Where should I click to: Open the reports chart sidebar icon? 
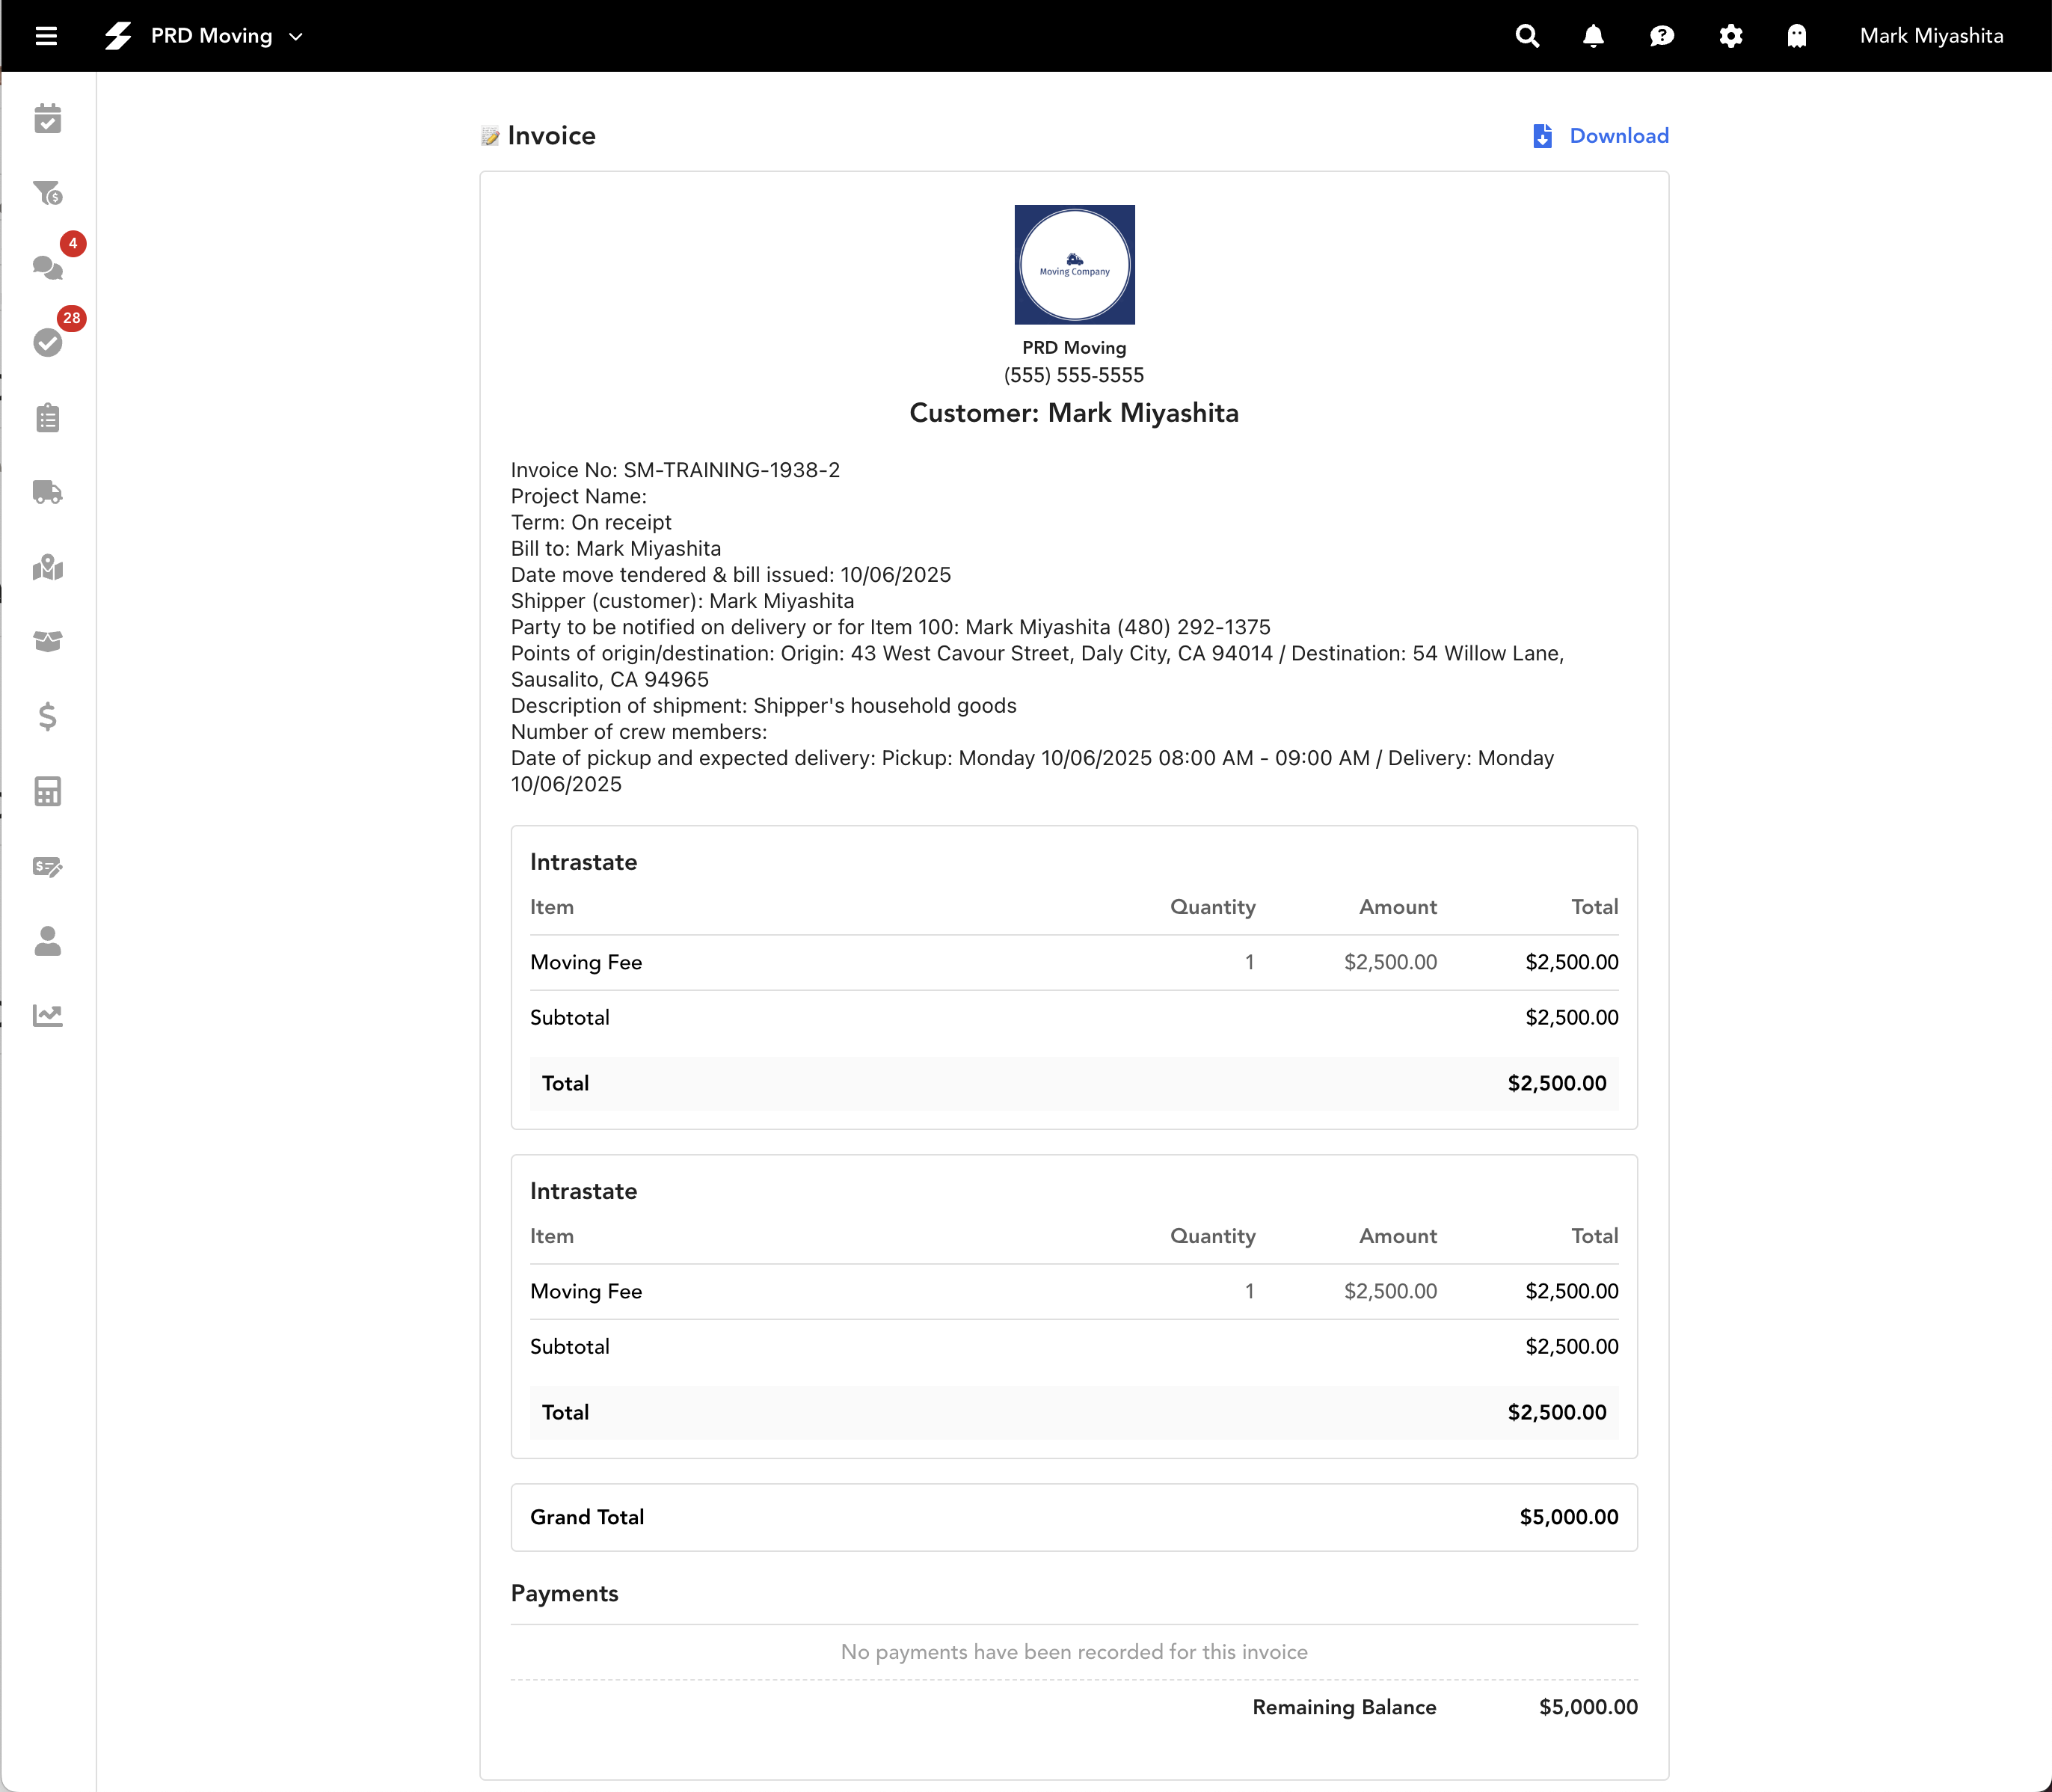48,1016
